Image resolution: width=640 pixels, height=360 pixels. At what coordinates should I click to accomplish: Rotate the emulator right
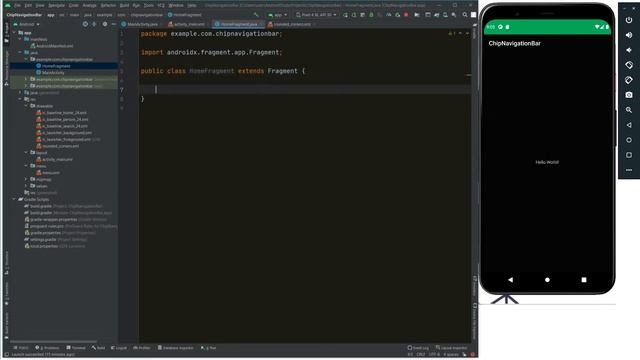[629, 80]
